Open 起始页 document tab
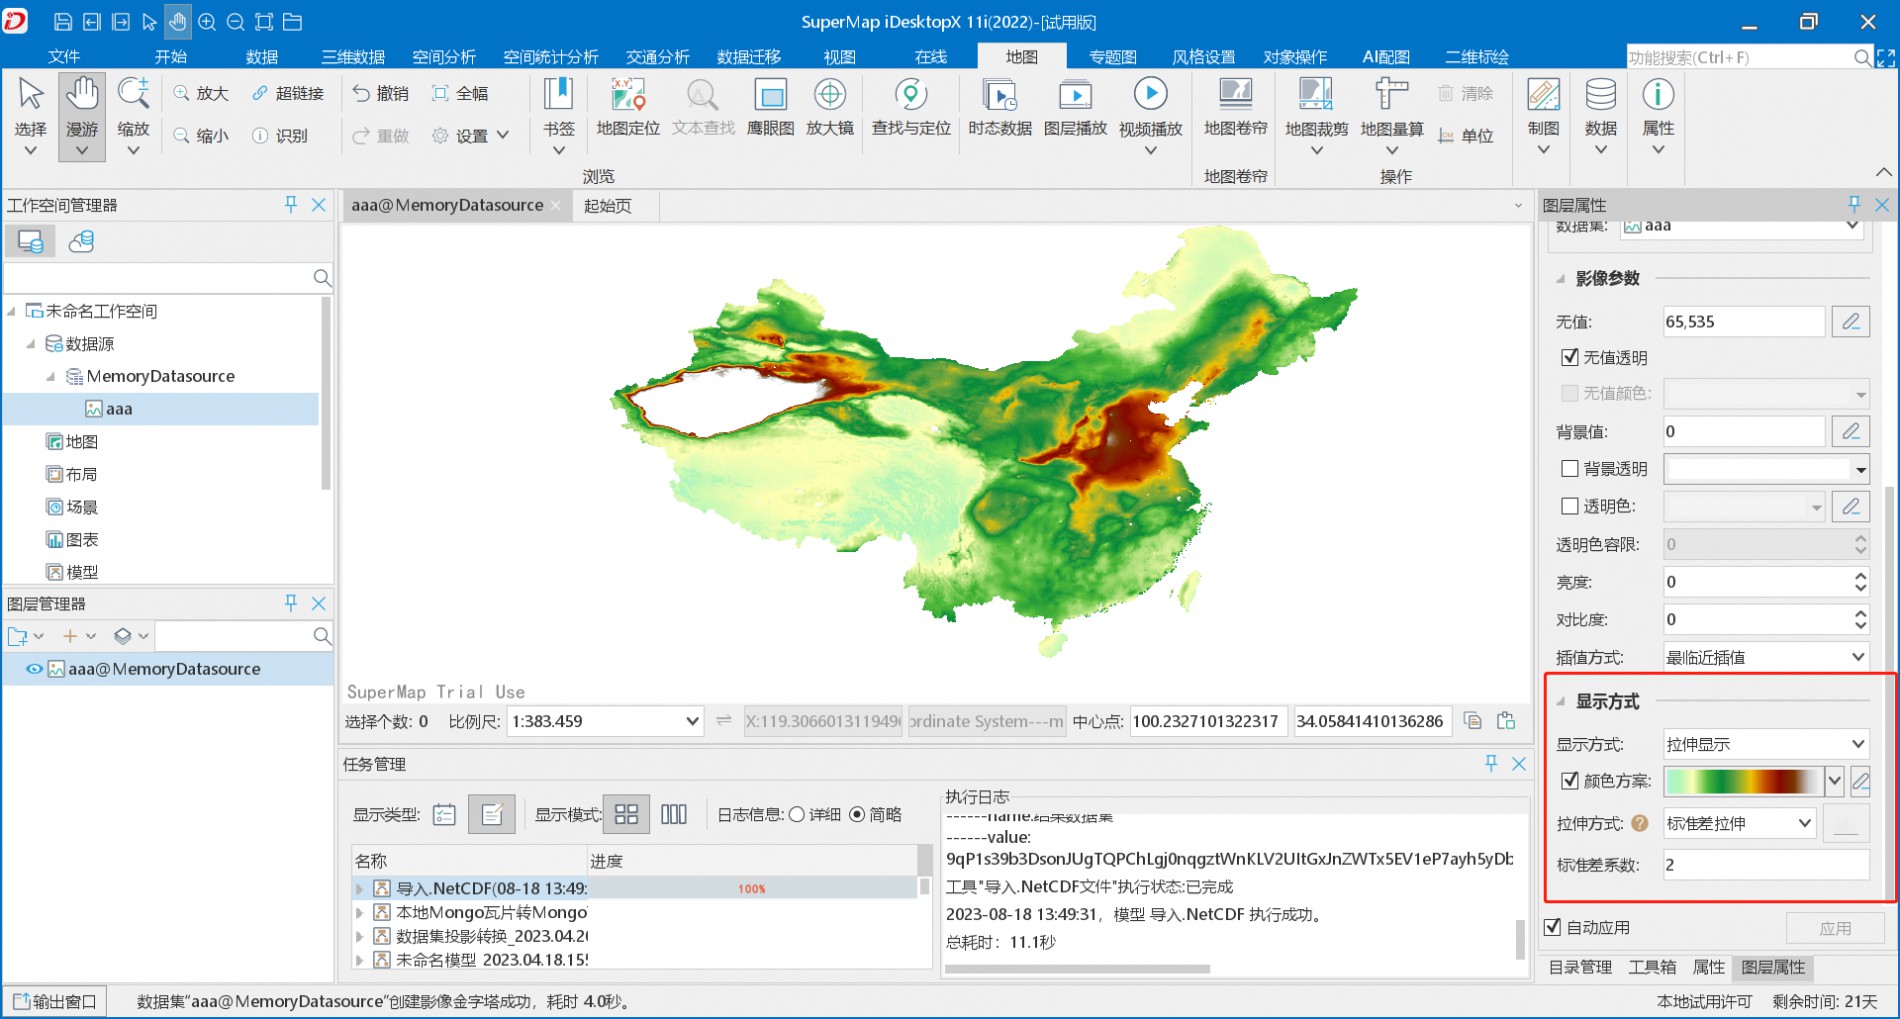1900x1019 pixels. (608, 205)
